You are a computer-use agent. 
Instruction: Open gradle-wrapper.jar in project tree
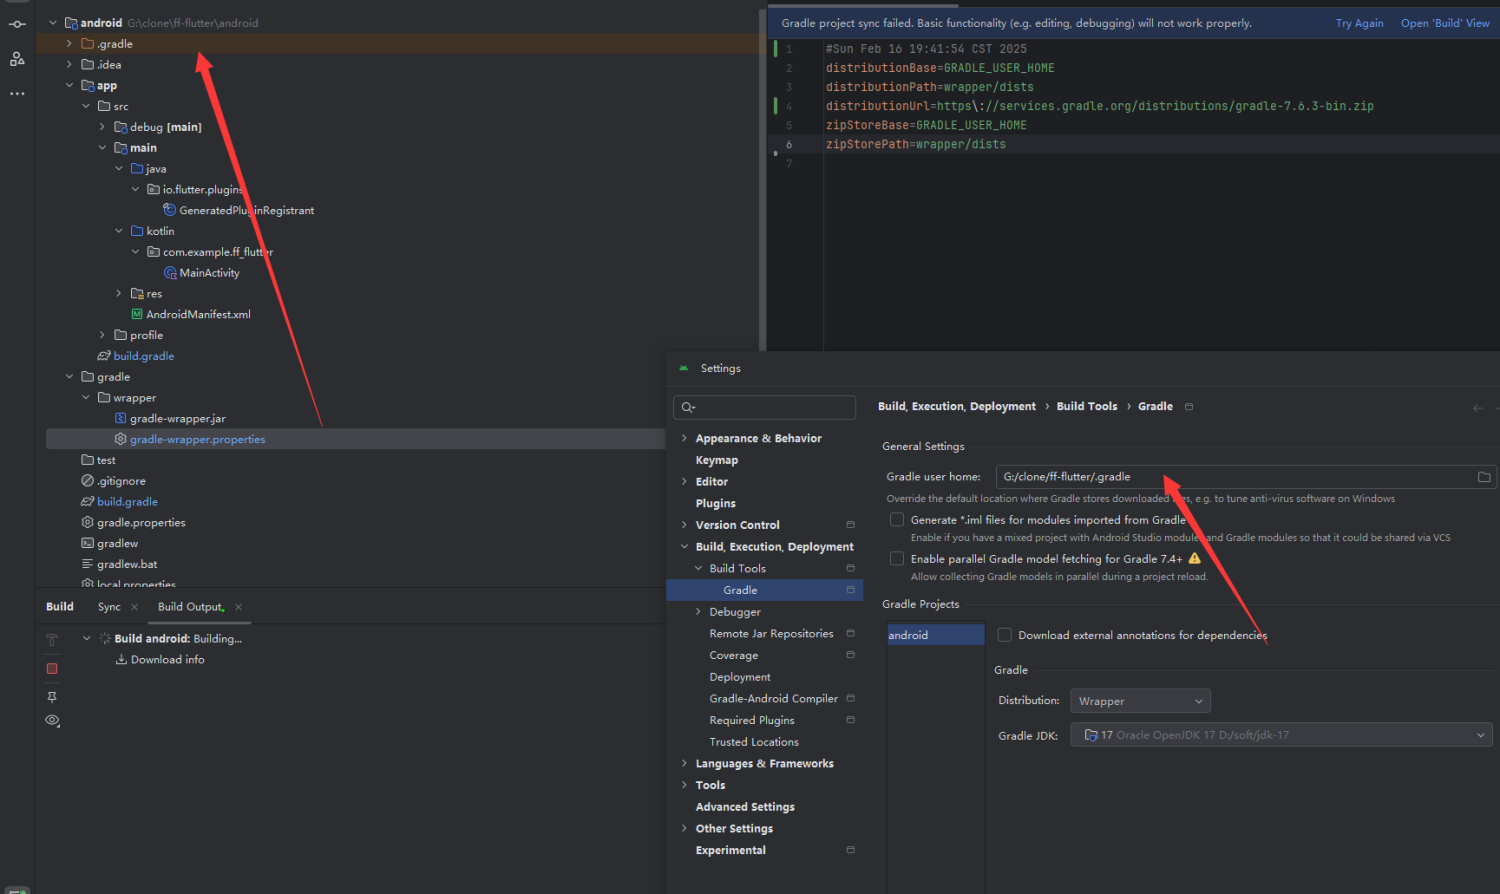point(177,419)
